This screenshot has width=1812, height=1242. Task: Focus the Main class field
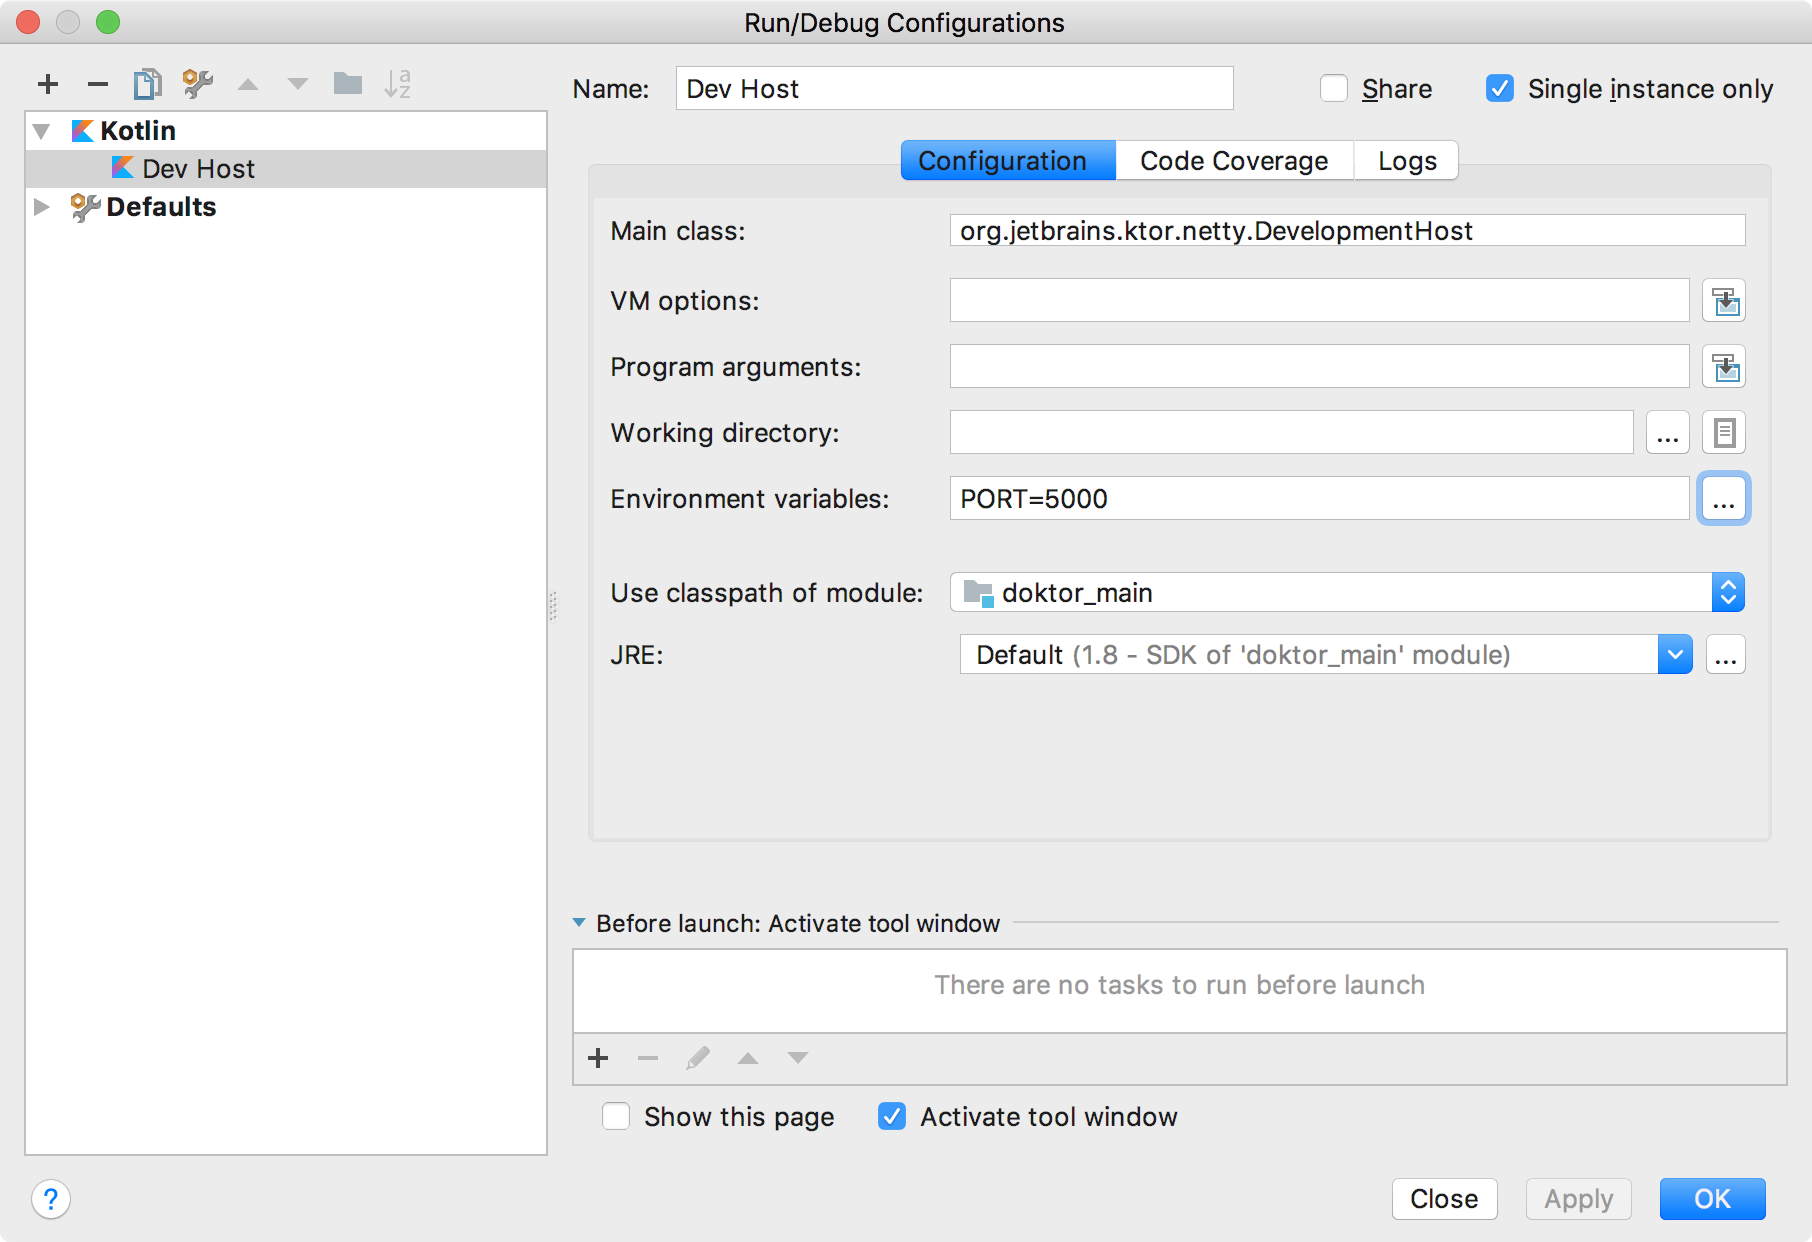[1347, 231]
